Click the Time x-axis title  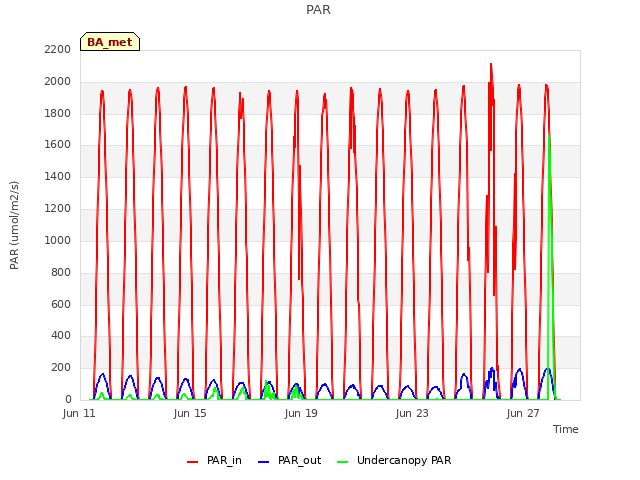(x=566, y=429)
